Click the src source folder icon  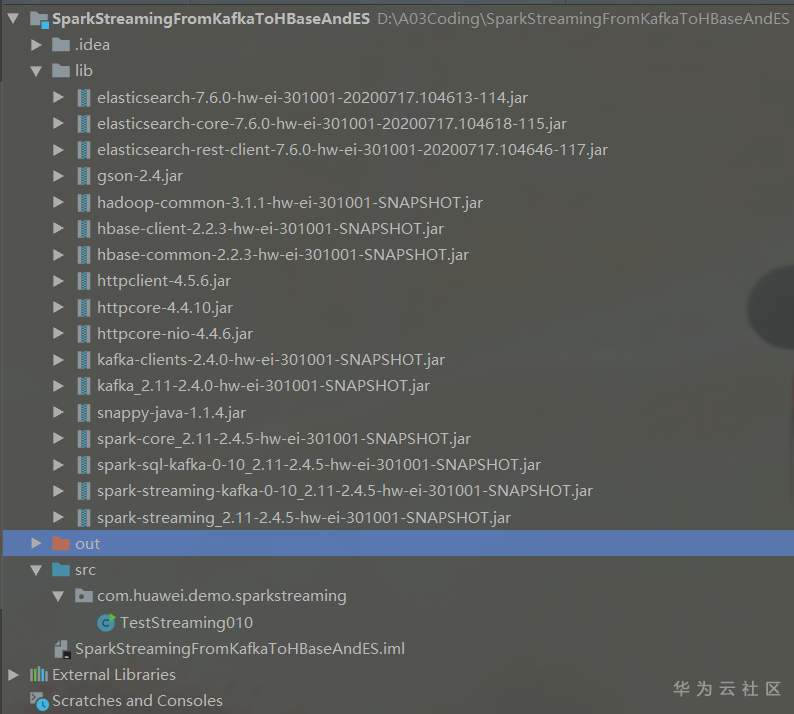[x=61, y=570]
